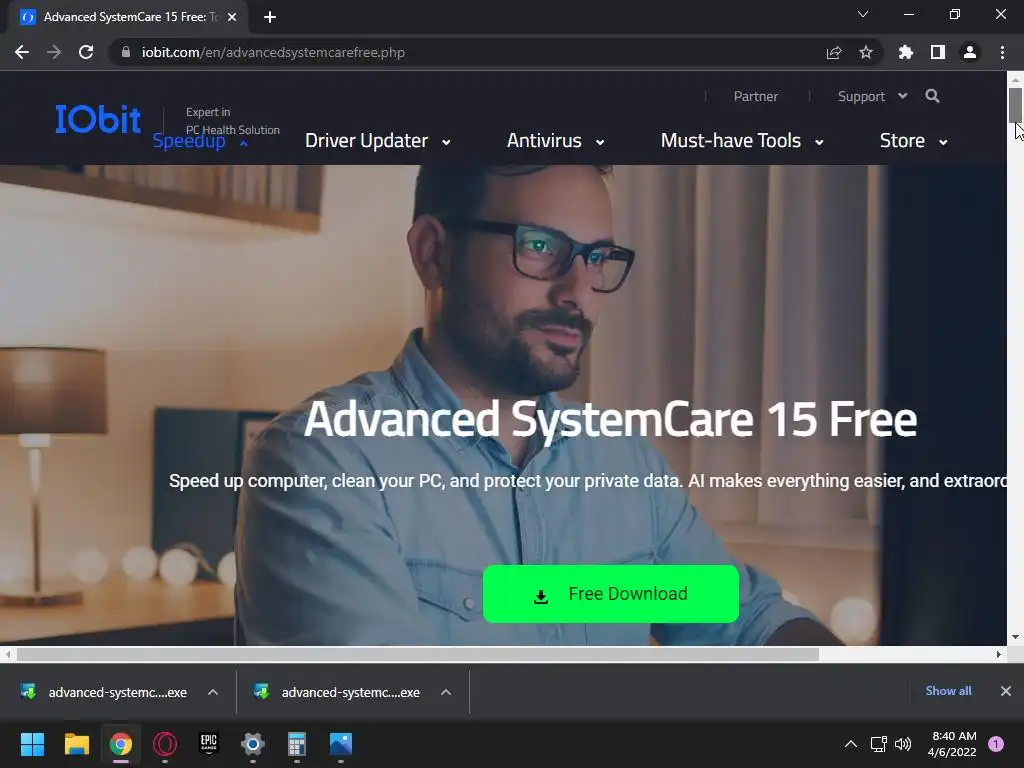Open network status tray icon
The image size is (1024, 768).
click(878, 744)
